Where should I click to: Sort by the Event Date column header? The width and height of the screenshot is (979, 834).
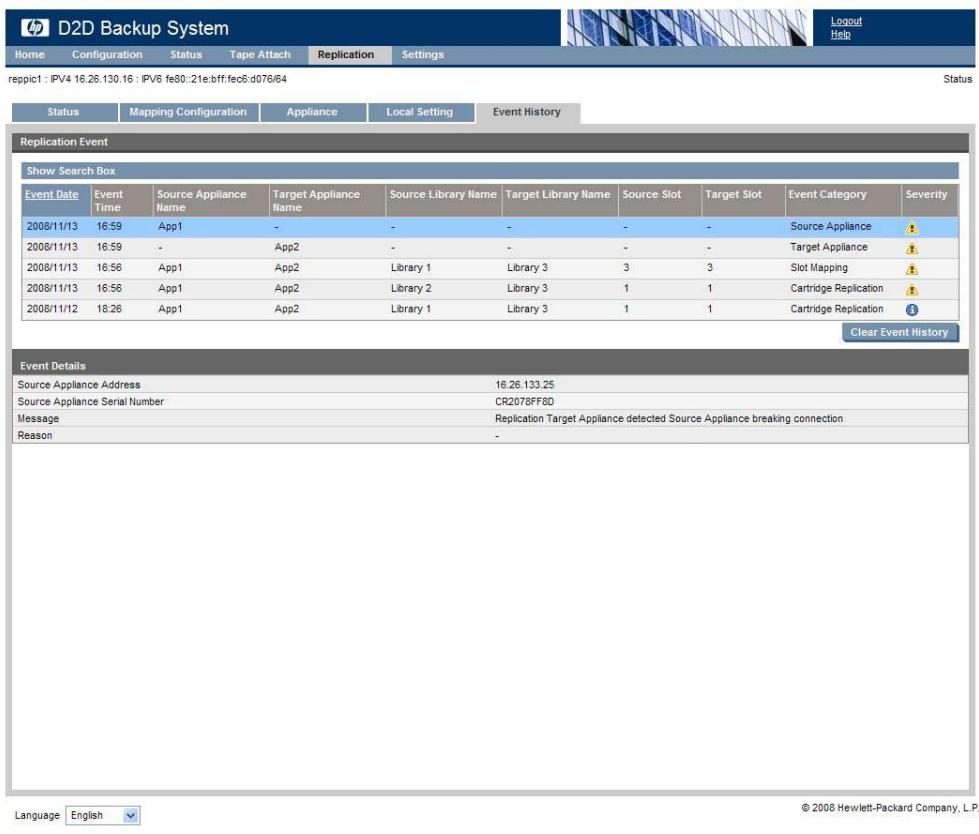tap(52, 195)
